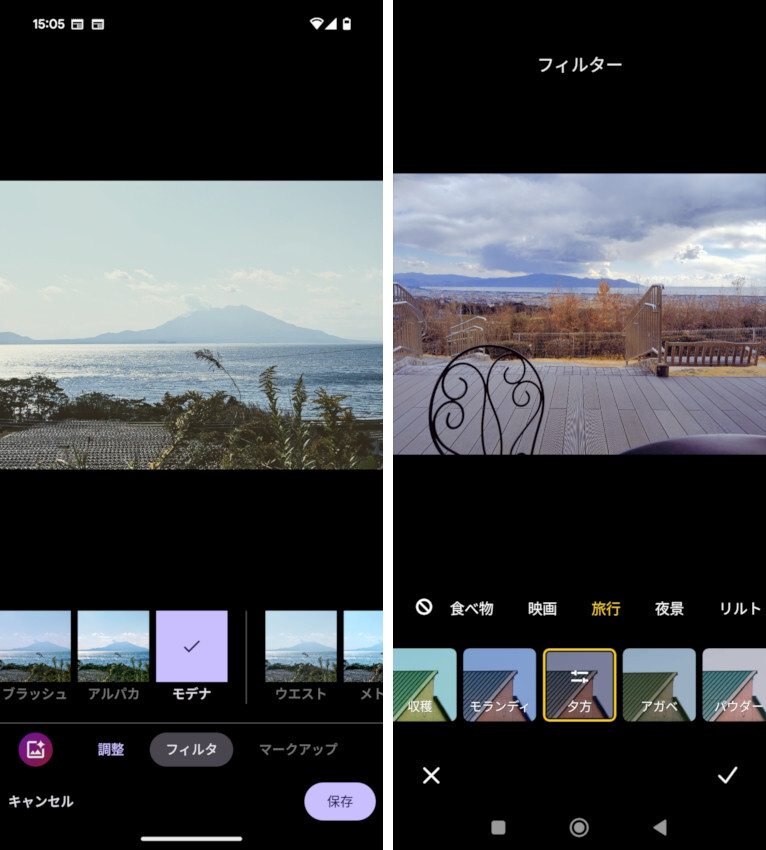Tap the X discard icon
766x850 pixels.
pyautogui.click(x=431, y=775)
